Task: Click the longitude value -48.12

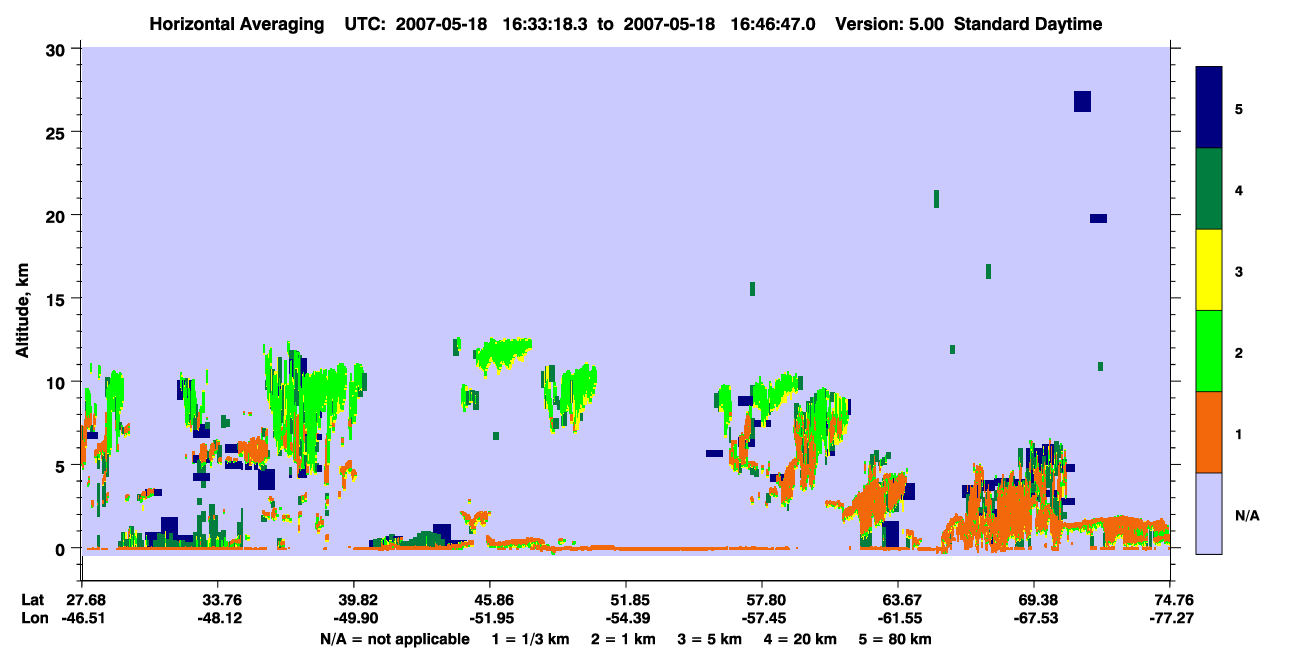Action: tap(218, 618)
